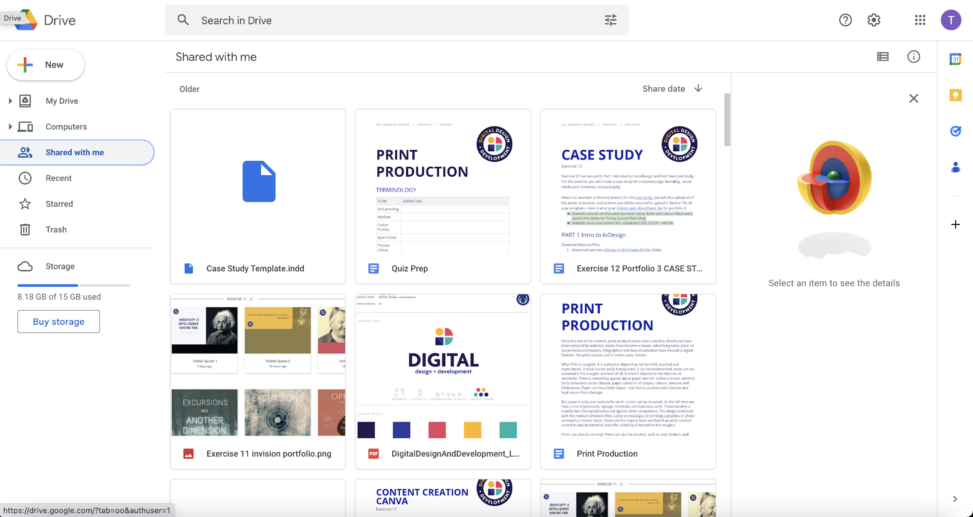973x517 pixels.
Task: Open the Help question mark menu
Action: (845, 20)
